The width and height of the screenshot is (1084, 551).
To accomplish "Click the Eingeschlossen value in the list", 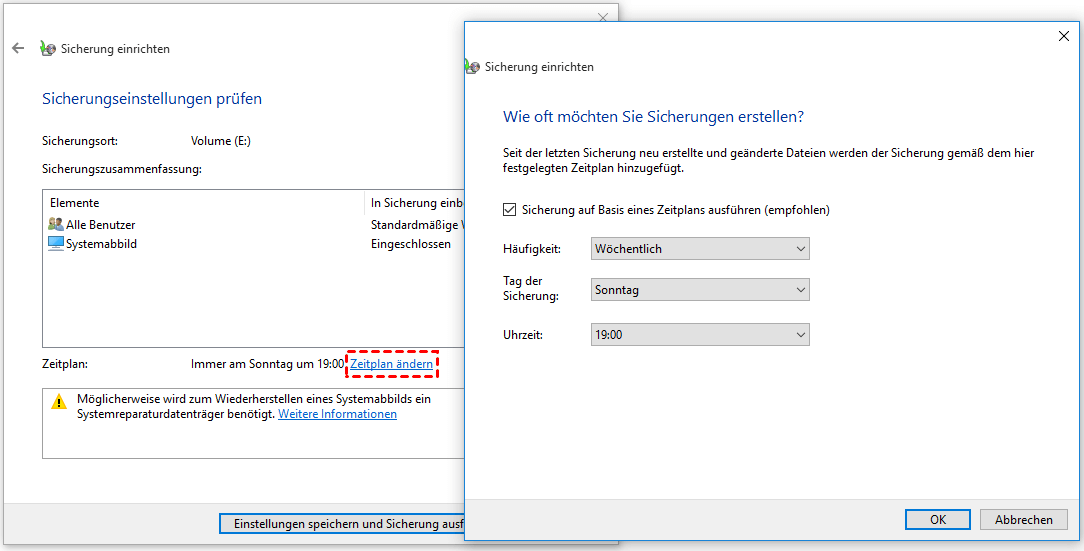I will coord(411,243).
